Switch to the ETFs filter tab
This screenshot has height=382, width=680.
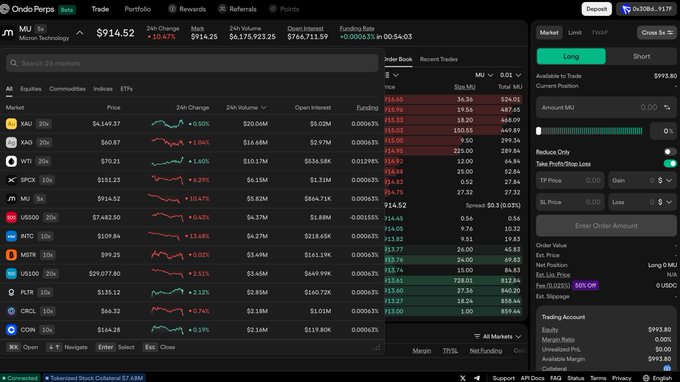[x=126, y=89]
